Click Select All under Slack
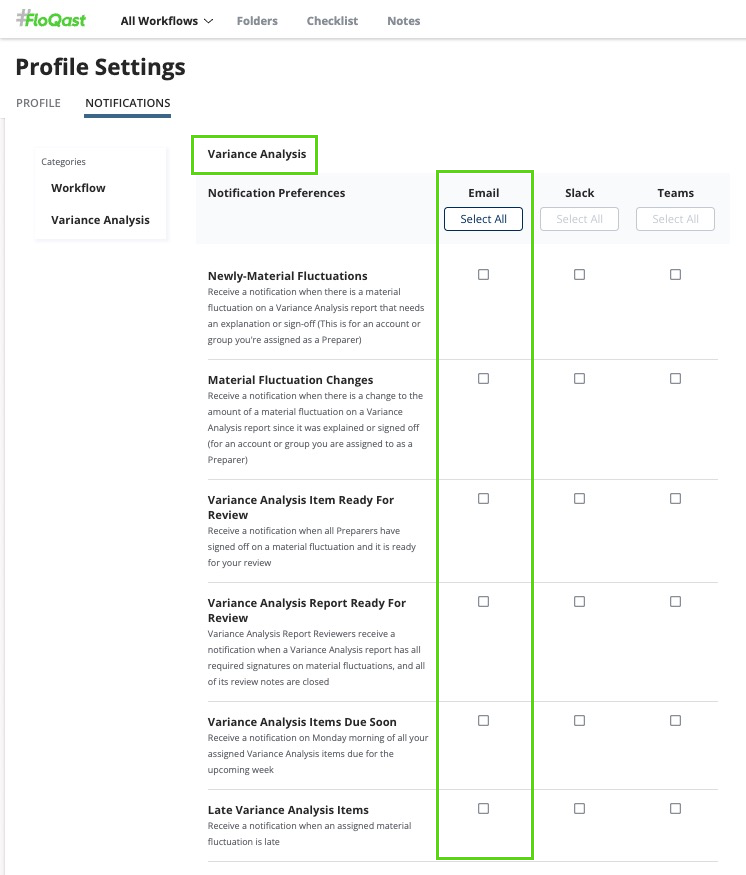746x875 pixels. 579,219
